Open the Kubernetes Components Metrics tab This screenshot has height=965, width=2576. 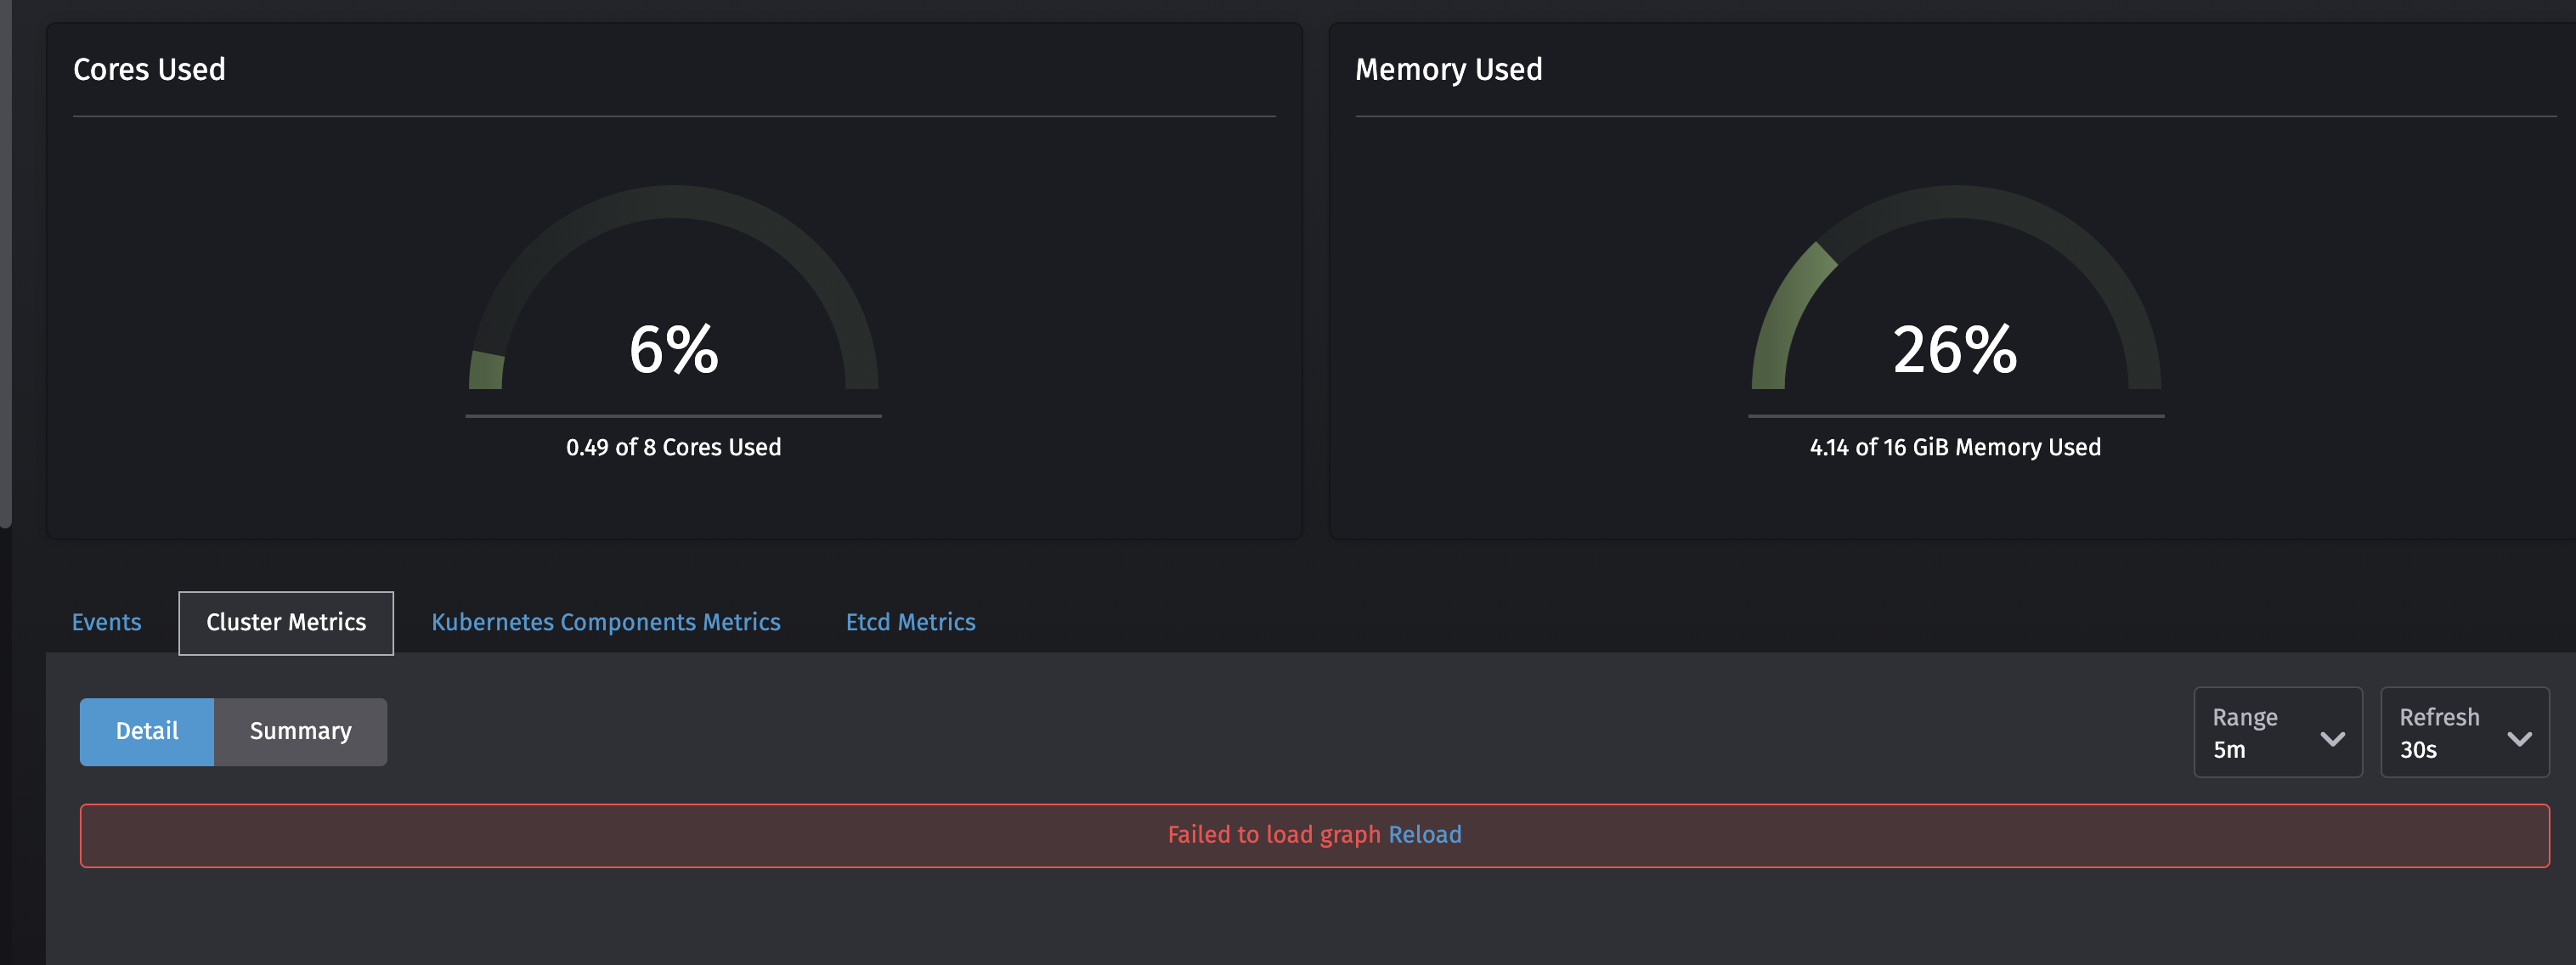[605, 621]
